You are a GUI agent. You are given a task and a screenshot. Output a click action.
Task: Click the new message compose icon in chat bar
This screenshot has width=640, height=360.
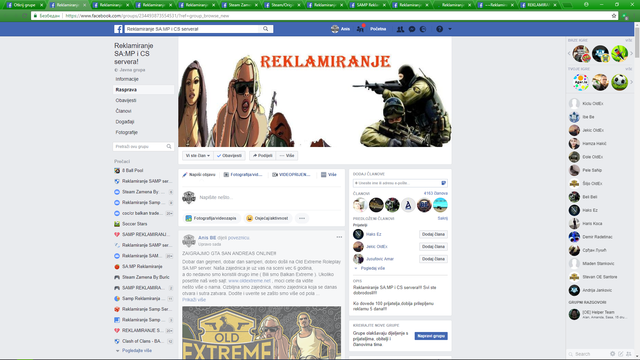tap(620, 354)
